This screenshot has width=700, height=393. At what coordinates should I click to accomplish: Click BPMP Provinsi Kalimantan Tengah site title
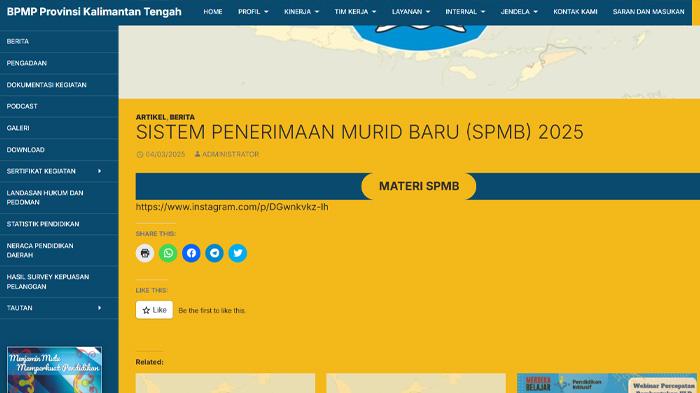click(94, 12)
